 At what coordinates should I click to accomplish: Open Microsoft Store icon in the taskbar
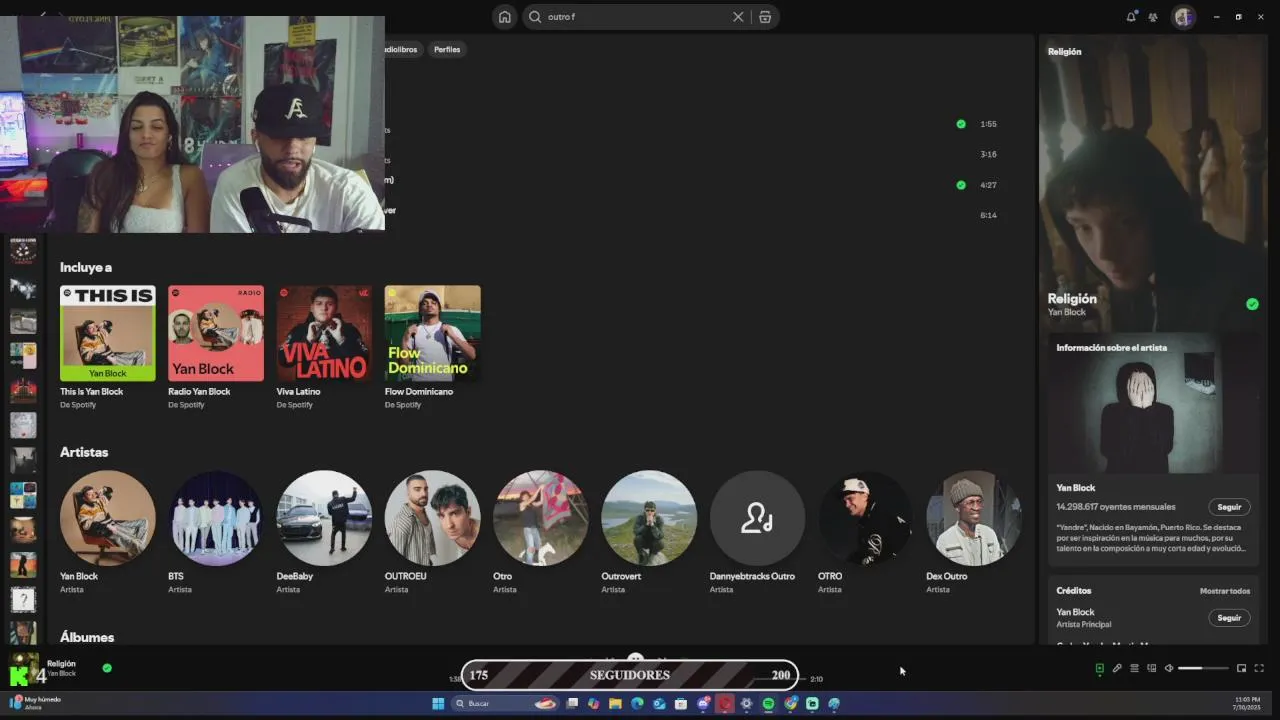[x=681, y=703]
